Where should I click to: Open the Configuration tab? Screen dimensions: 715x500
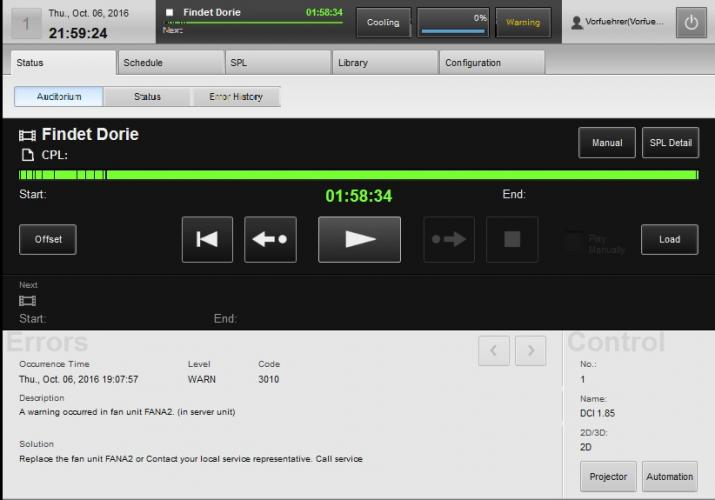pos(491,63)
